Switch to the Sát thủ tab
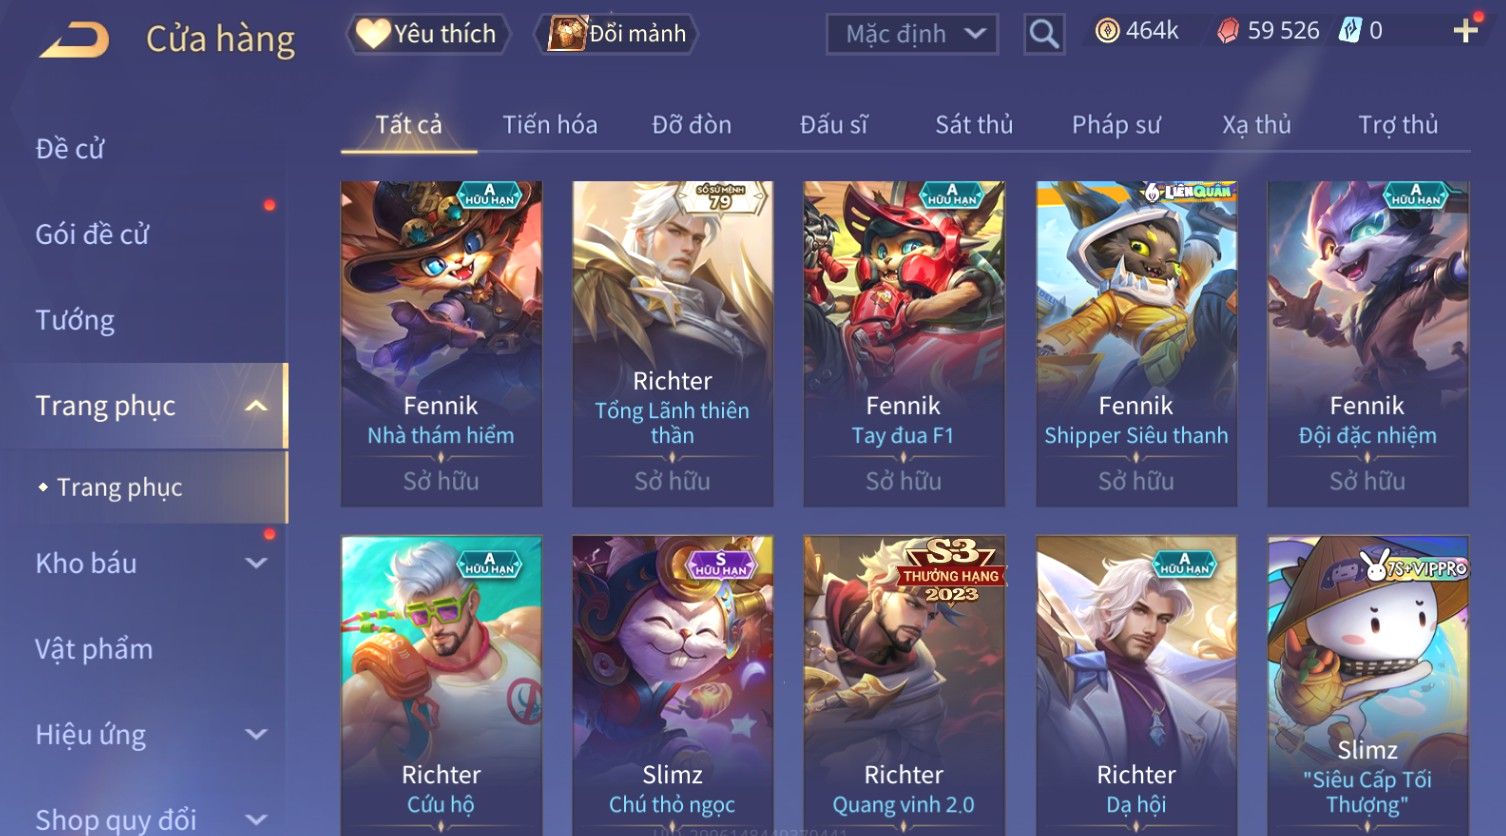Viewport: 1506px width, 836px height. [x=974, y=125]
